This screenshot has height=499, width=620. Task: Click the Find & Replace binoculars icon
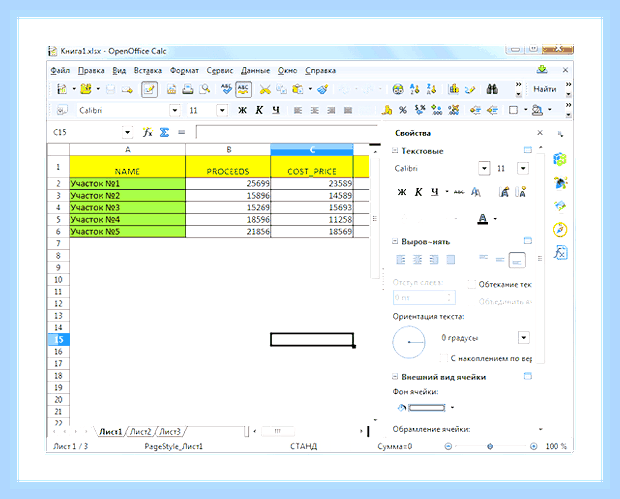coord(492,89)
